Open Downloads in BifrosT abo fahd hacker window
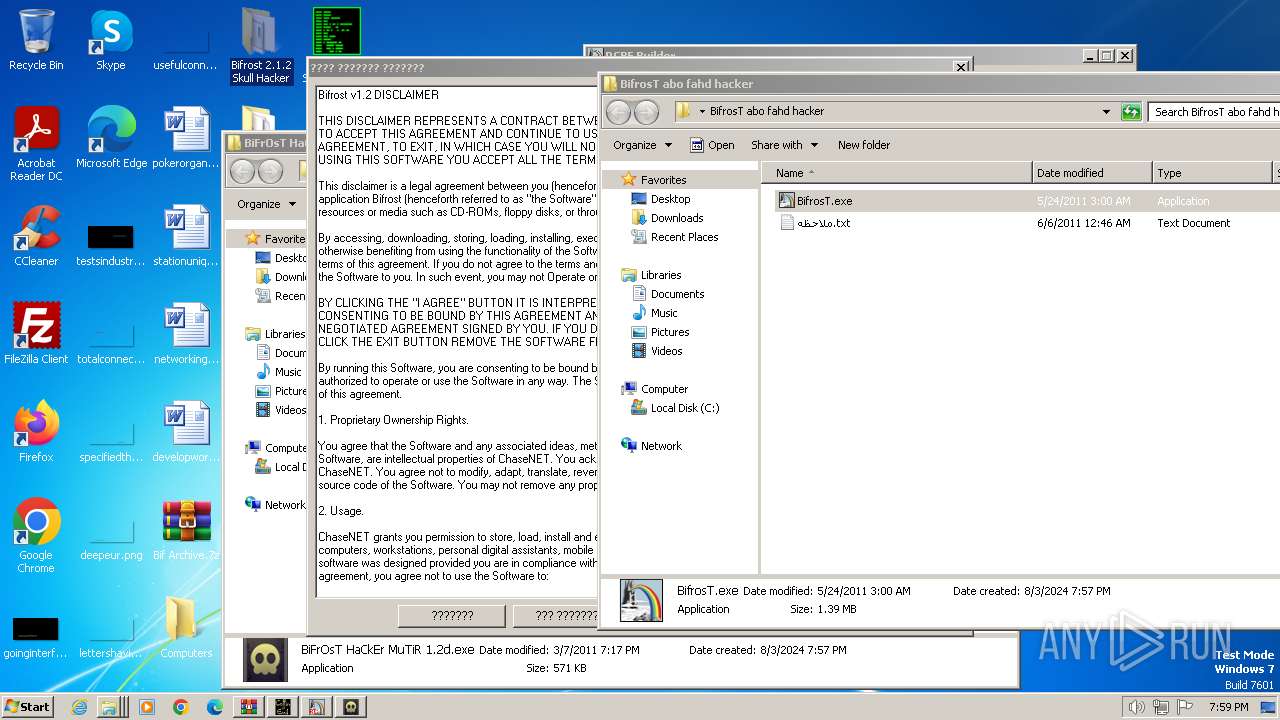The width and height of the screenshot is (1280, 720). click(x=677, y=218)
